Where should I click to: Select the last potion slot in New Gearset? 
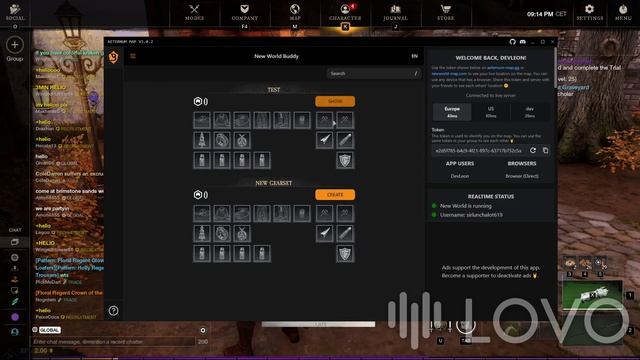click(x=262, y=253)
